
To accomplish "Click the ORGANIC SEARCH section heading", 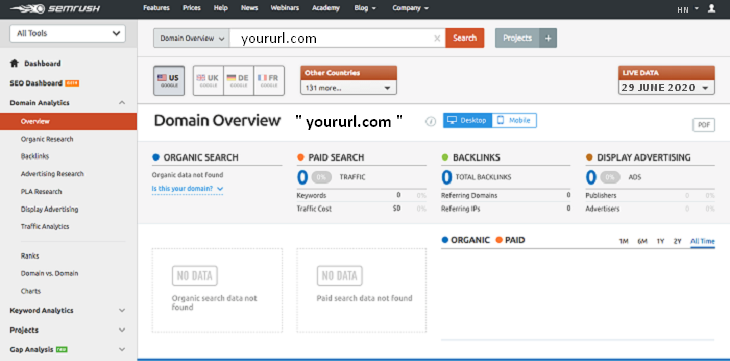I will point(201,157).
